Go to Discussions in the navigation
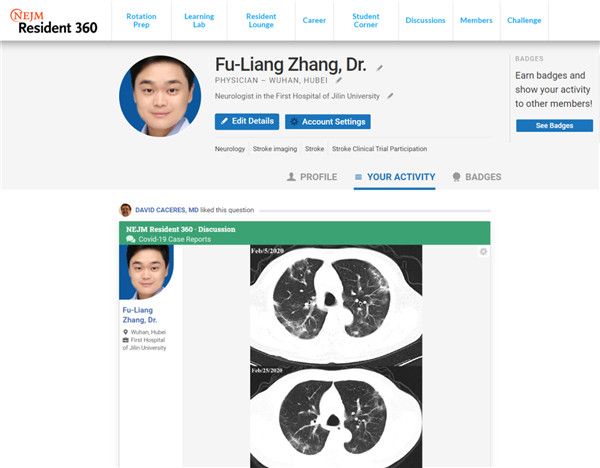The width and height of the screenshot is (600, 468). tap(425, 20)
